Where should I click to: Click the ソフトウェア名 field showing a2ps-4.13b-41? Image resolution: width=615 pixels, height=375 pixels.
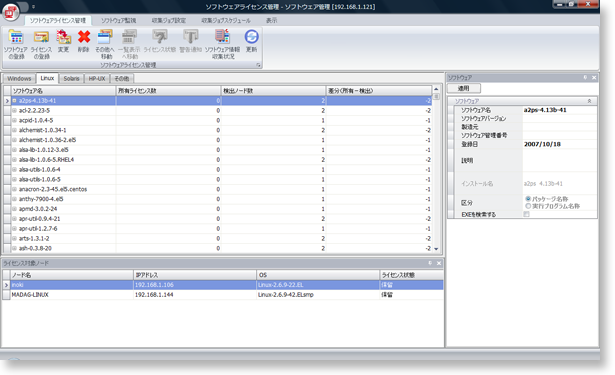click(560, 110)
